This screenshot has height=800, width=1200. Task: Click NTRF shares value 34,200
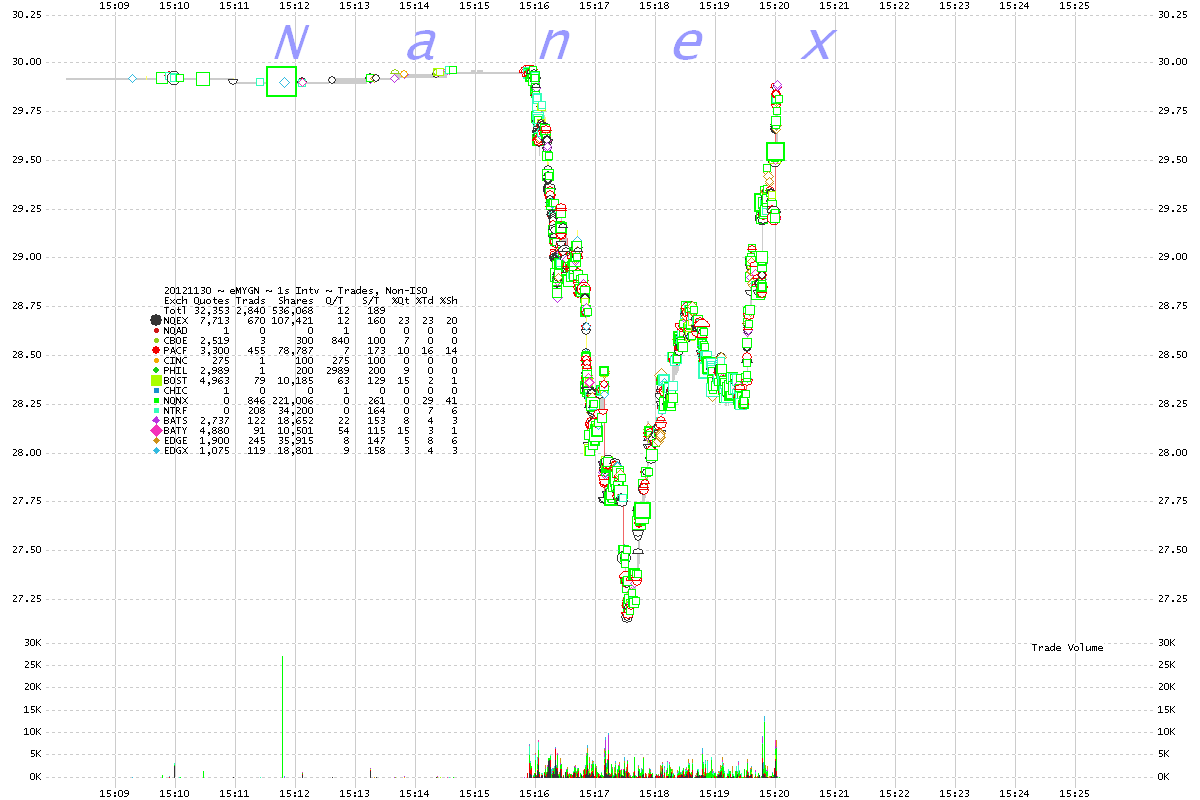[295, 411]
